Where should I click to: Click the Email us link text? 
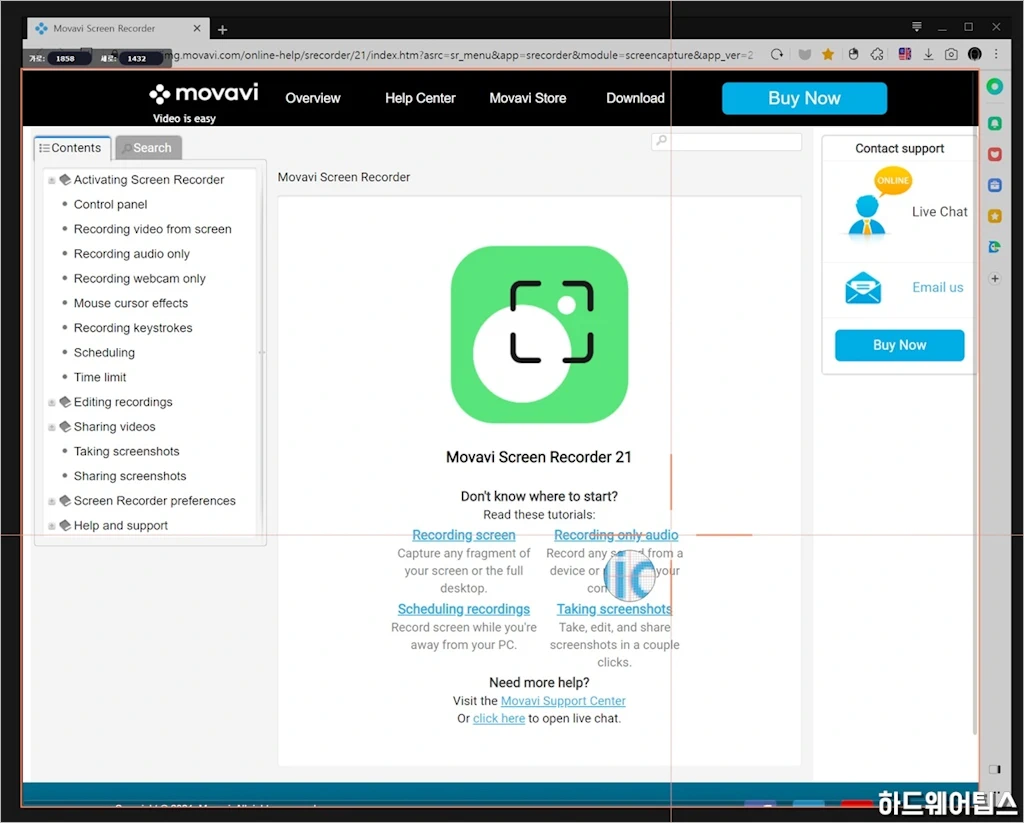937,287
